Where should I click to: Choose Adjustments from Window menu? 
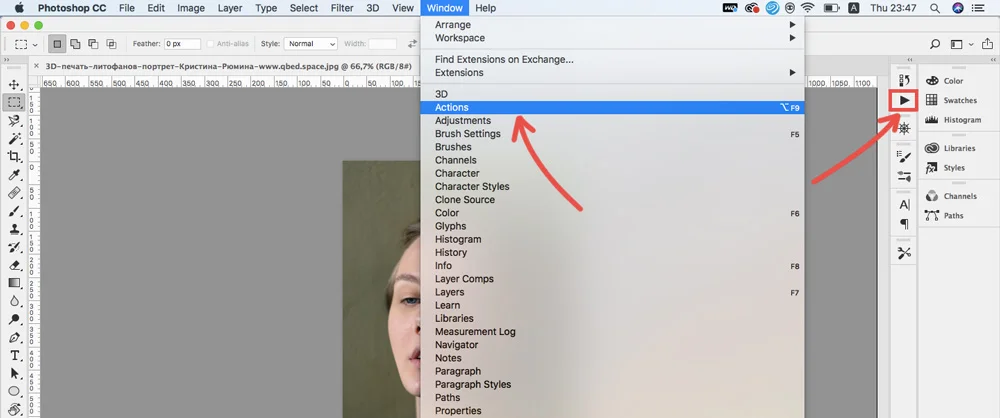click(x=612, y=121)
